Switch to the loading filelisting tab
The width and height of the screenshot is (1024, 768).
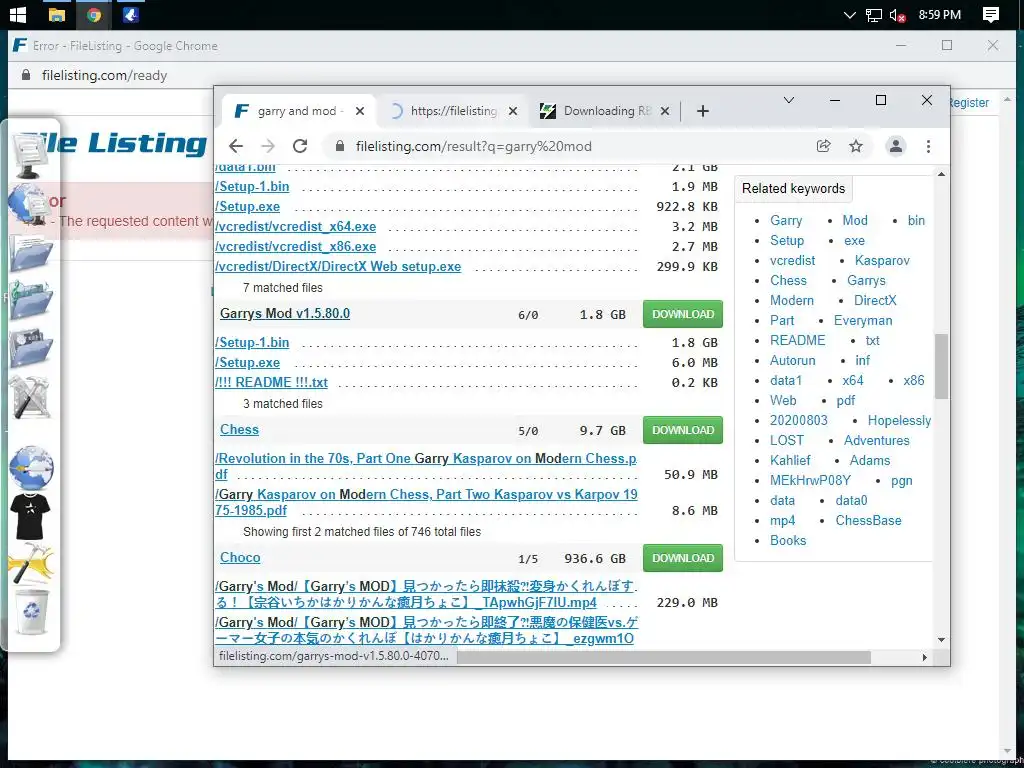coord(453,111)
